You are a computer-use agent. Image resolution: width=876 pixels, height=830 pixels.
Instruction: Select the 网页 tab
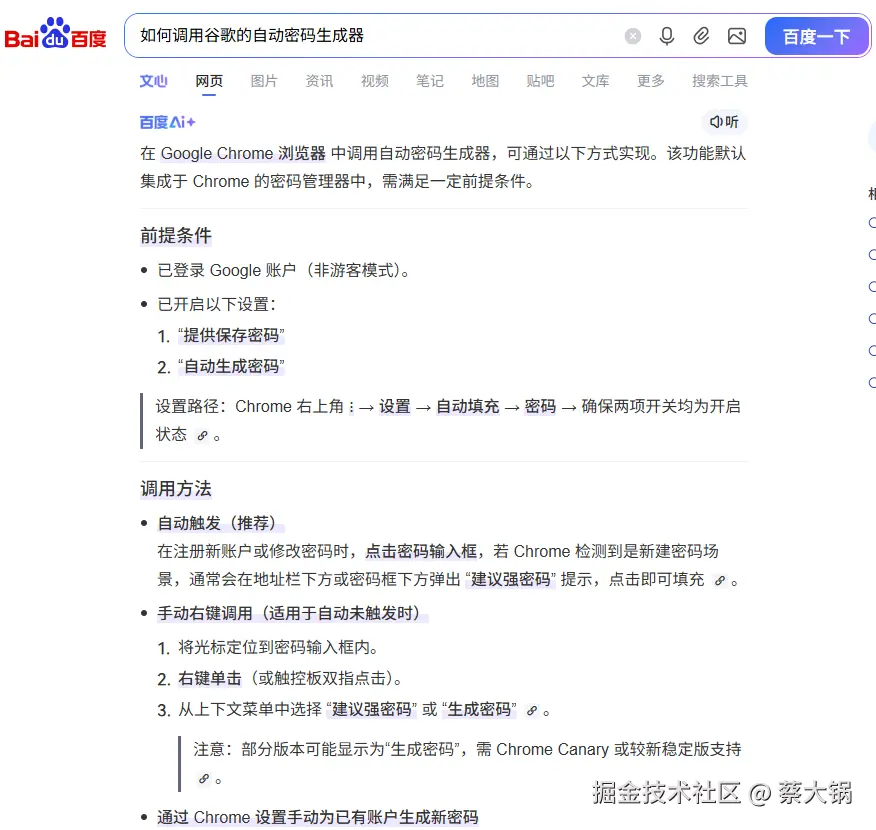pyautogui.click(x=209, y=81)
